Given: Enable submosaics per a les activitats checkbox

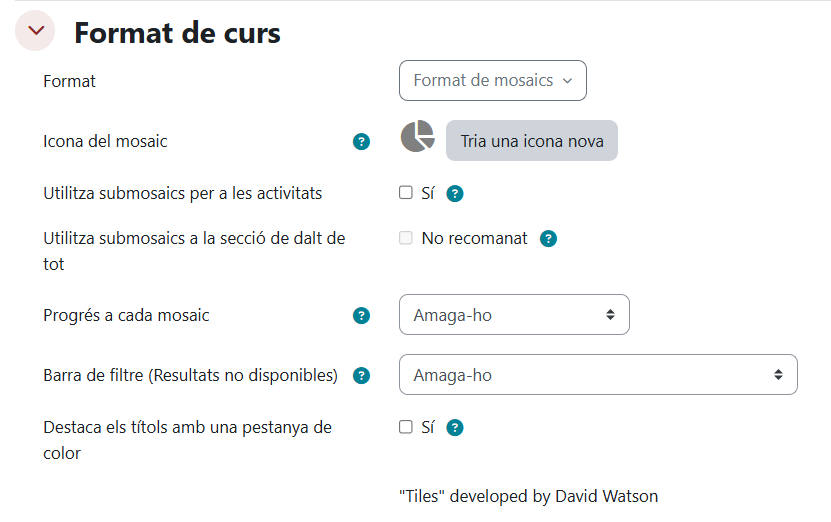Looking at the screenshot, I should click(406, 193).
